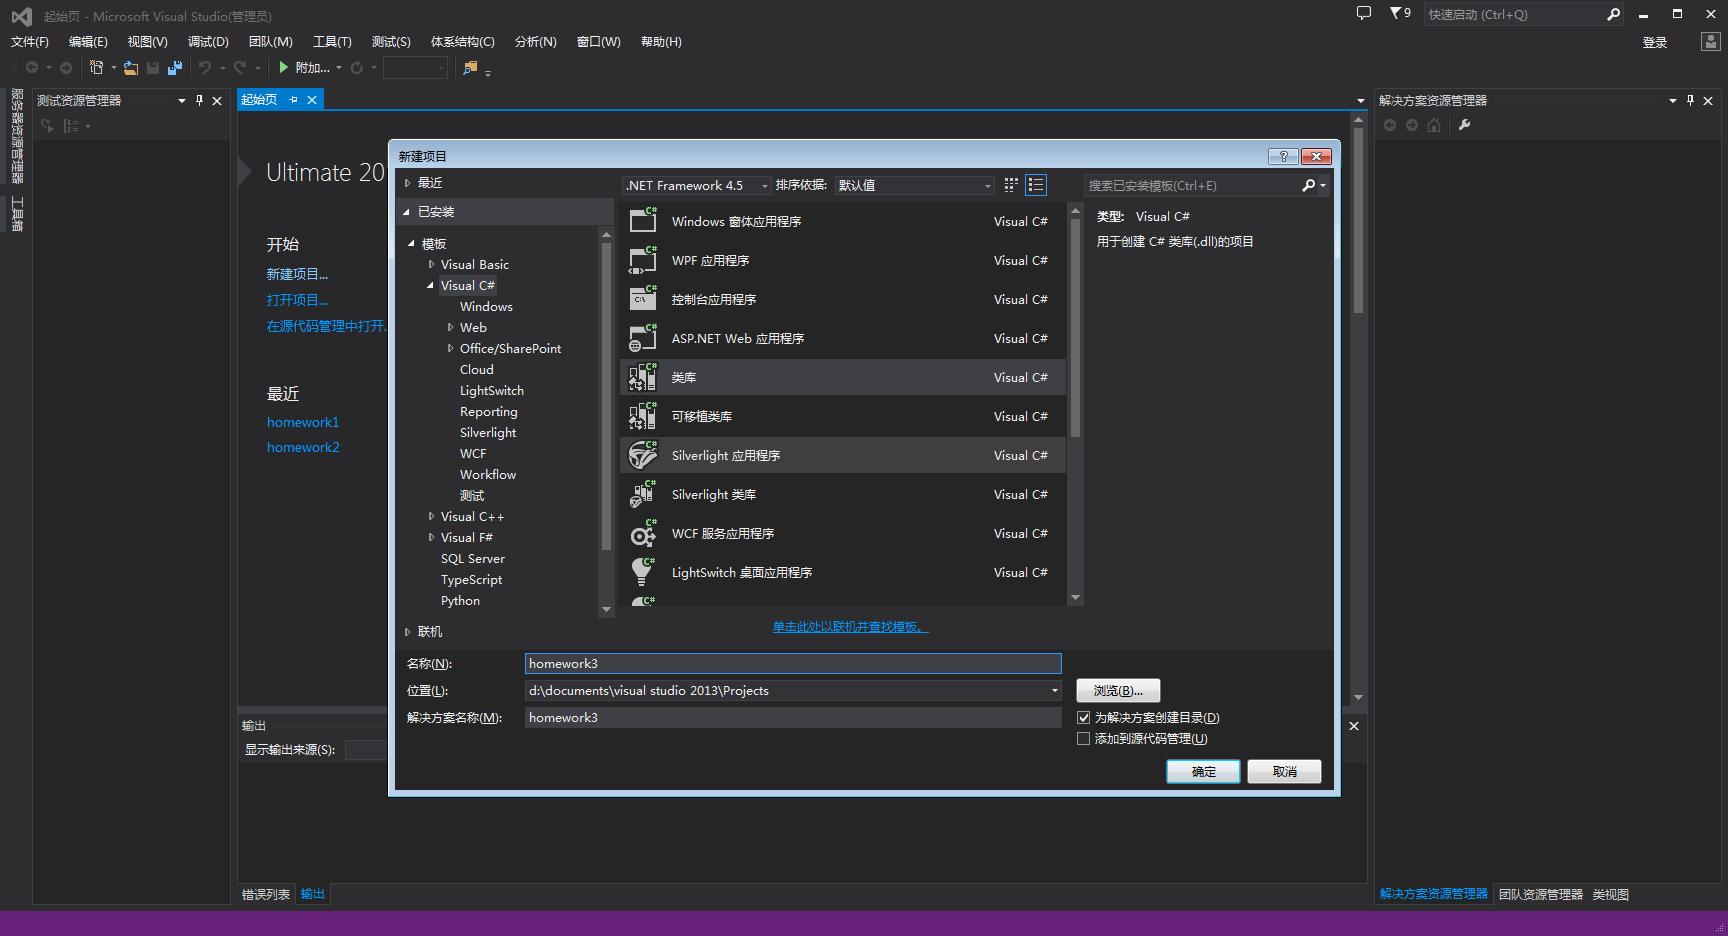Switch to the 类视图 tab
This screenshot has width=1728, height=936.
(x=1611, y=894)
